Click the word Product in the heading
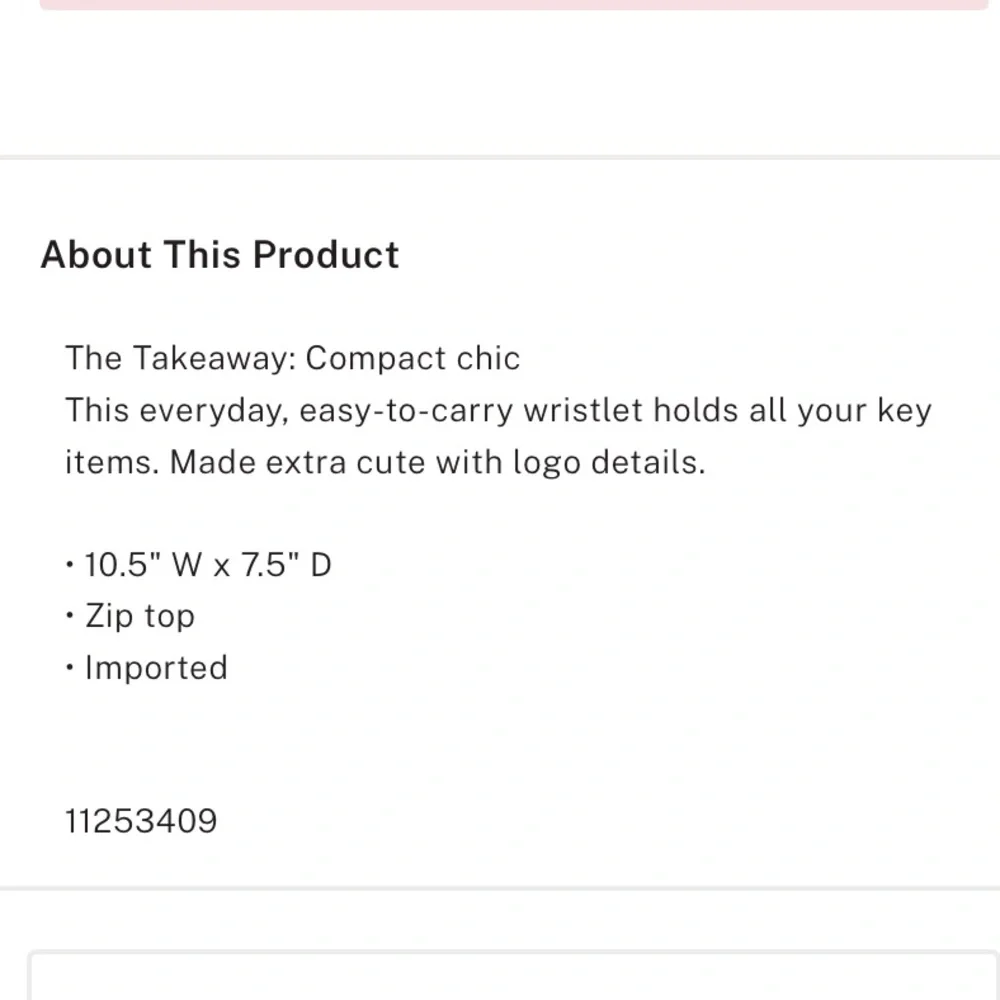This screenshot has height=1000, width=1000. point(326,255)
